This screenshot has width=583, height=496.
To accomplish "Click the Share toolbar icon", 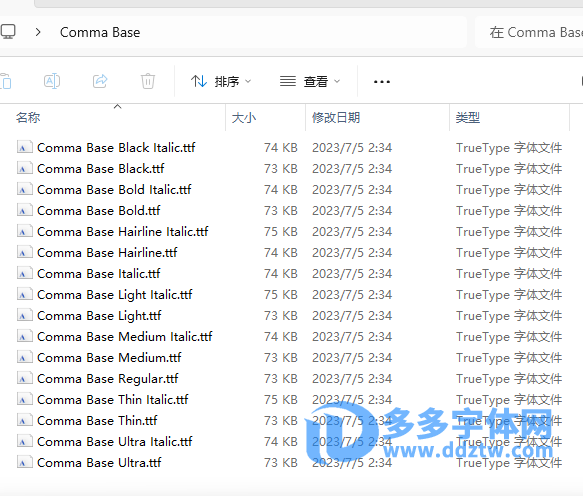I will tap(100, 81).
